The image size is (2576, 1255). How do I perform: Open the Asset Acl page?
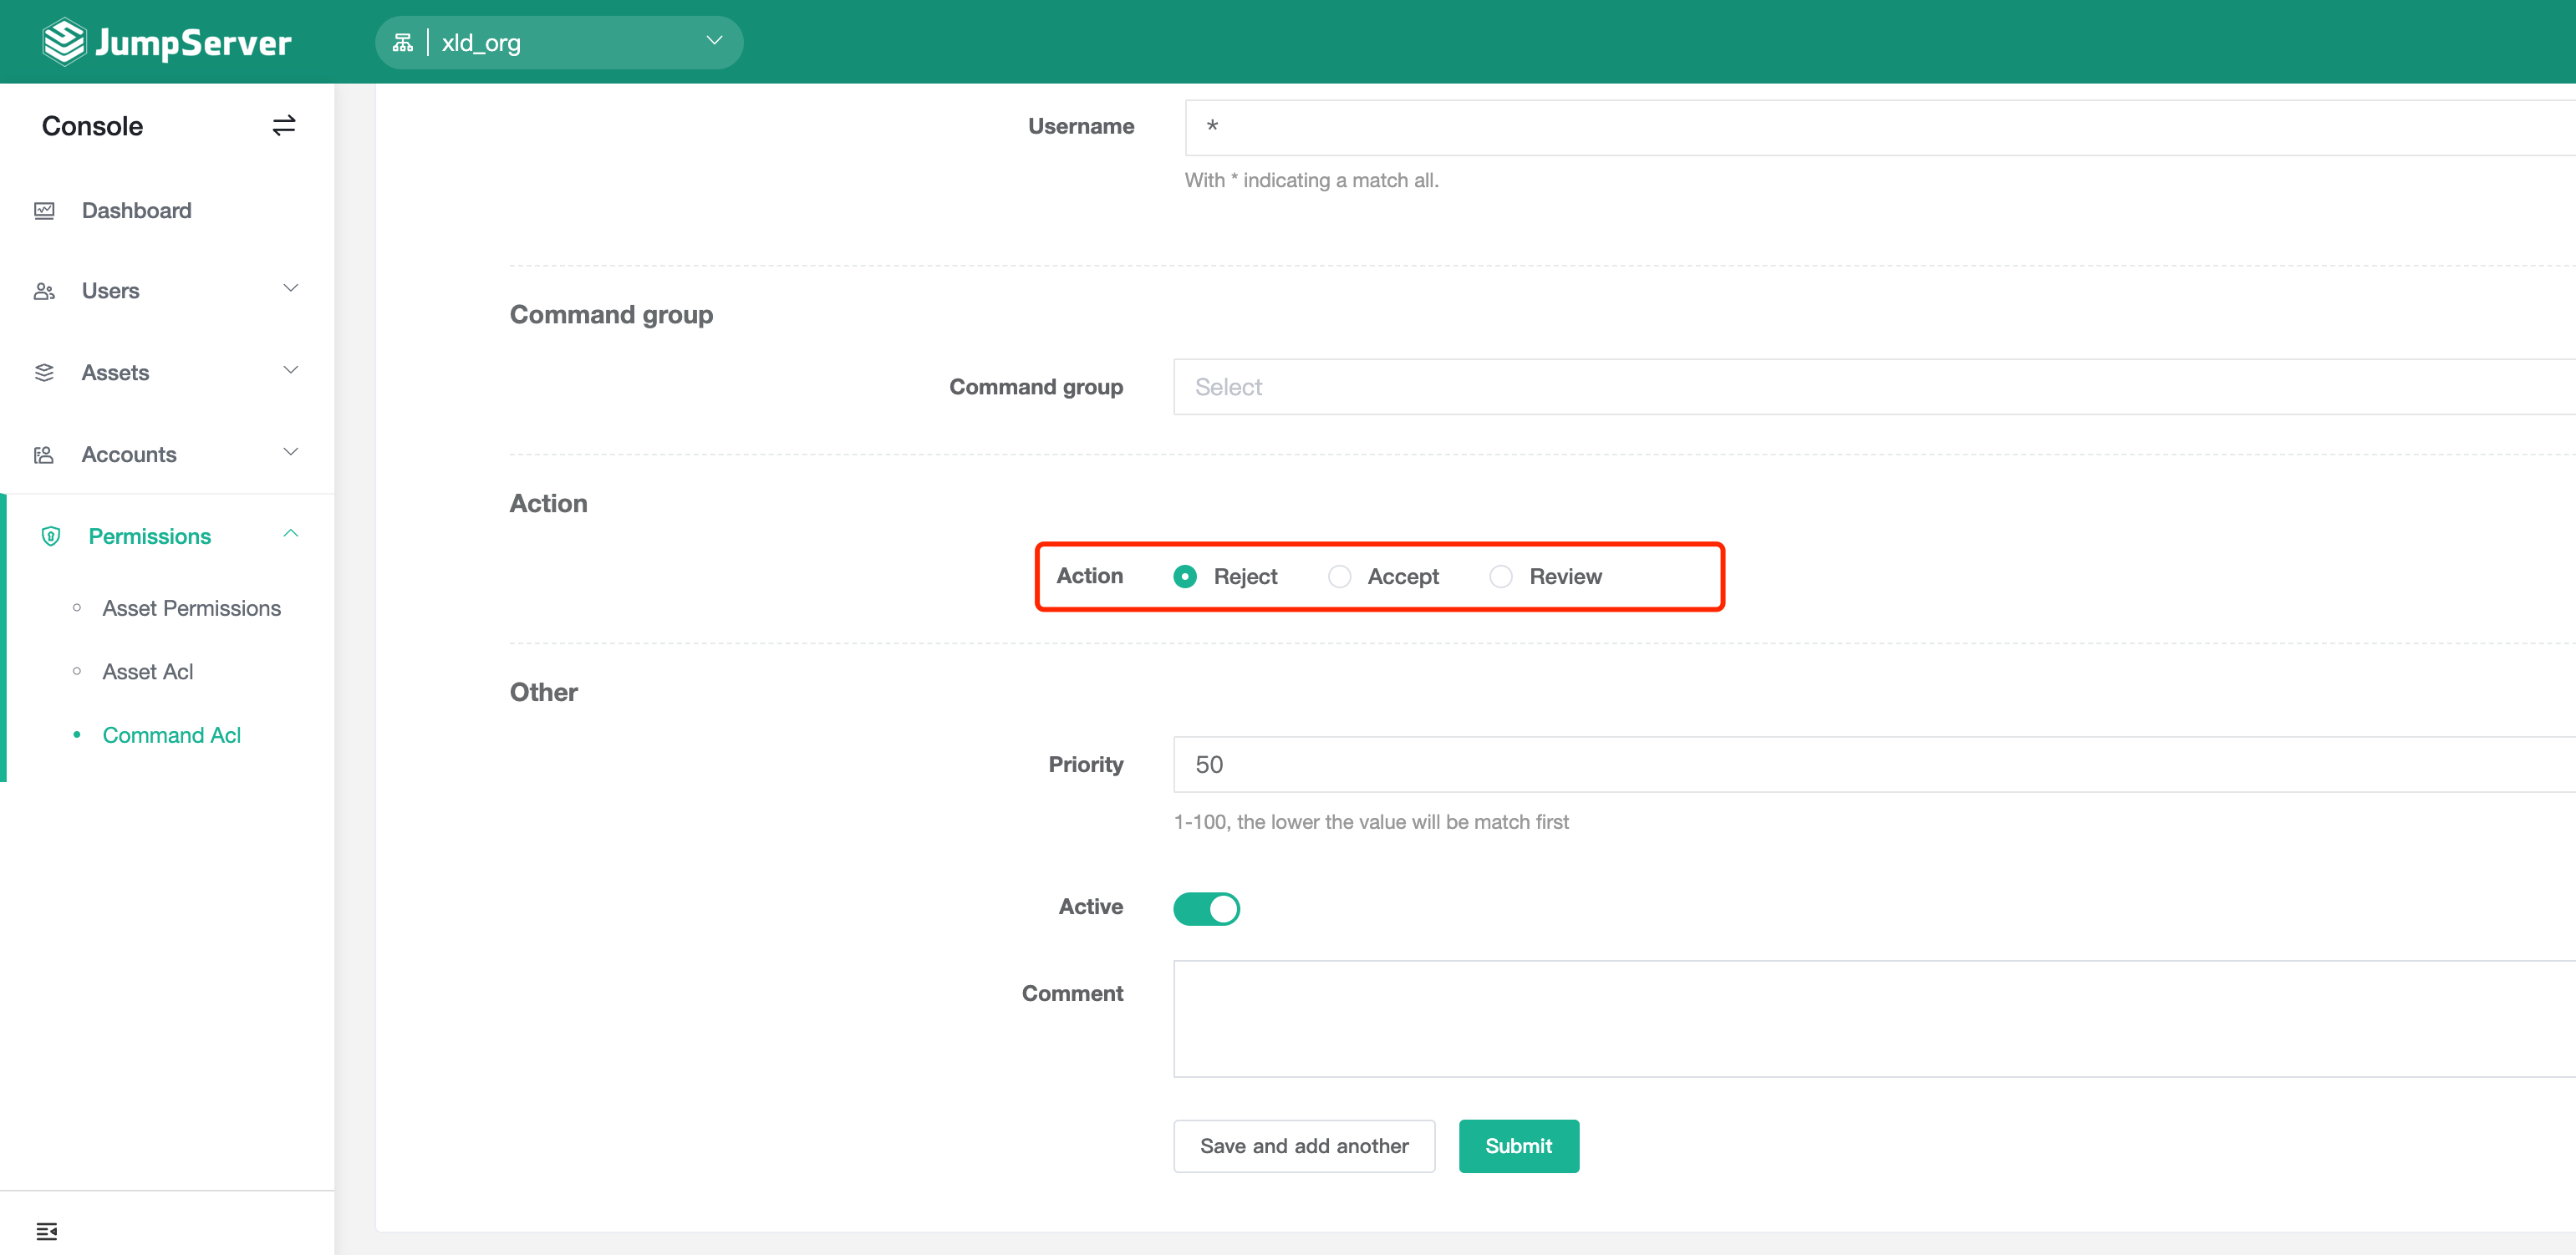[147, 671]
